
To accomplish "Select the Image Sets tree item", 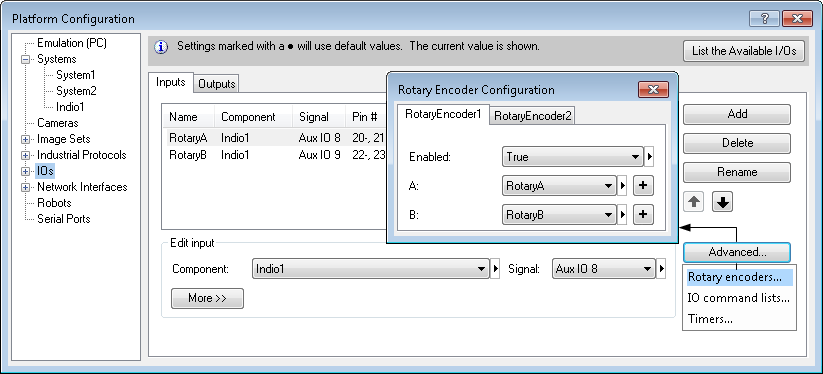I will pos(64,140).
